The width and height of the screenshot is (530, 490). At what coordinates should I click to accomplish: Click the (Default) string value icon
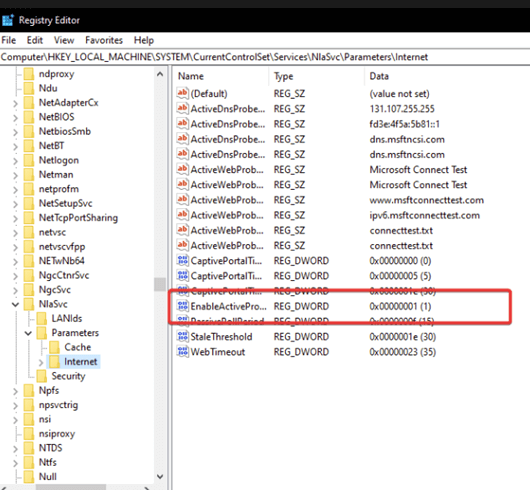(183, 93)
